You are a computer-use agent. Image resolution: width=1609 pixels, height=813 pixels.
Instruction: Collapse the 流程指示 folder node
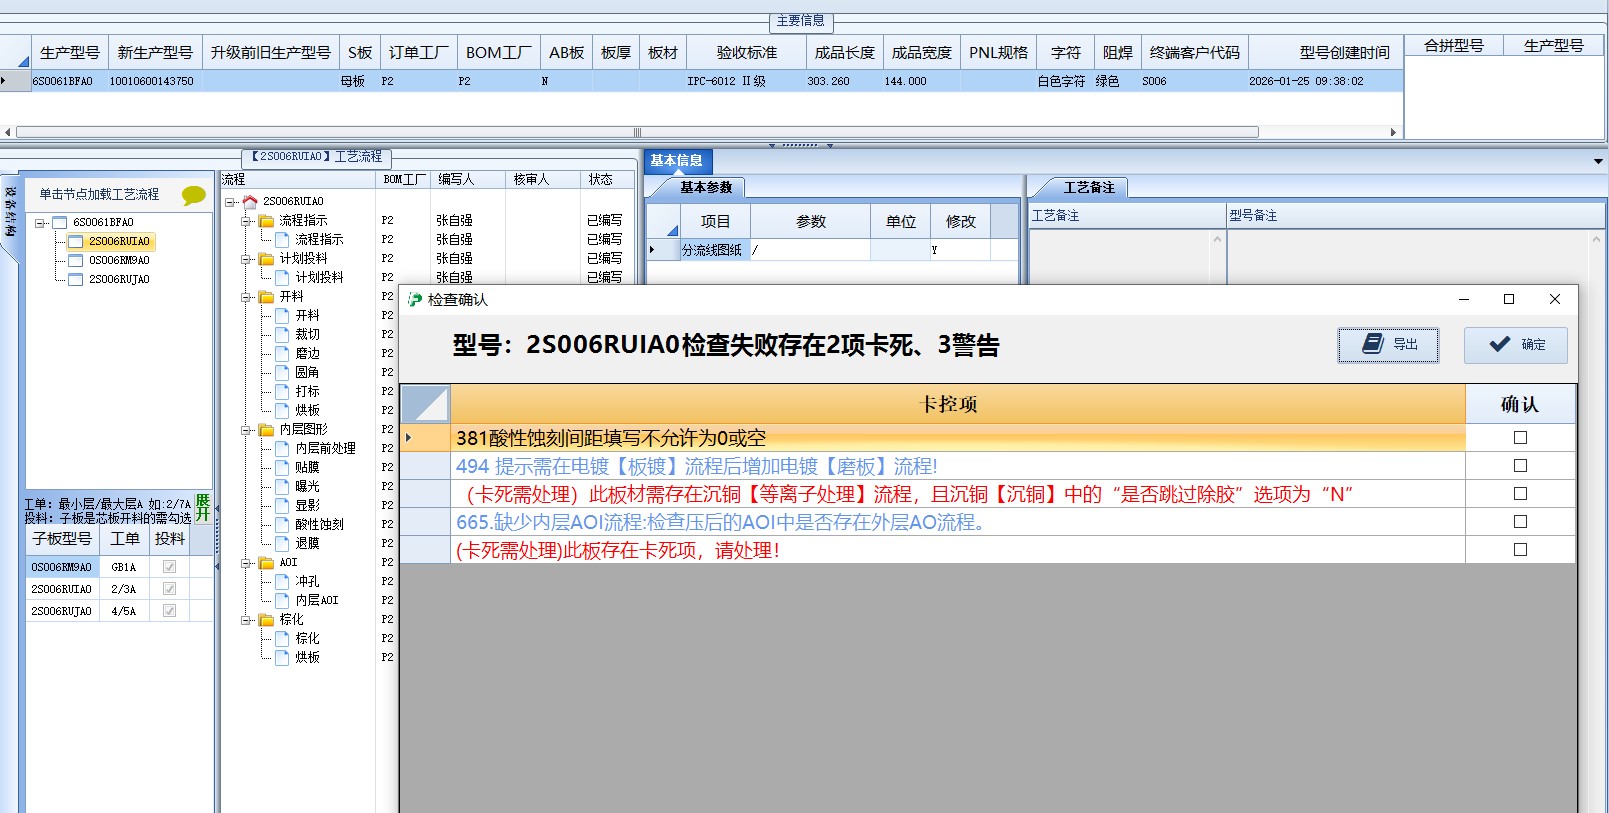[246, 221]
